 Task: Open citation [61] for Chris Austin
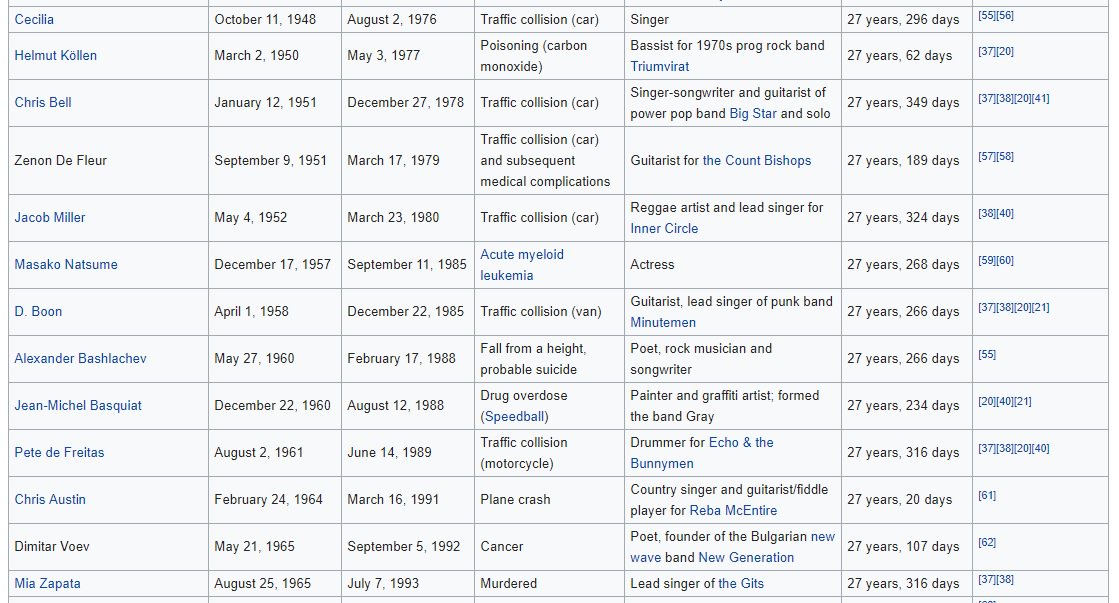click(987, 495)
